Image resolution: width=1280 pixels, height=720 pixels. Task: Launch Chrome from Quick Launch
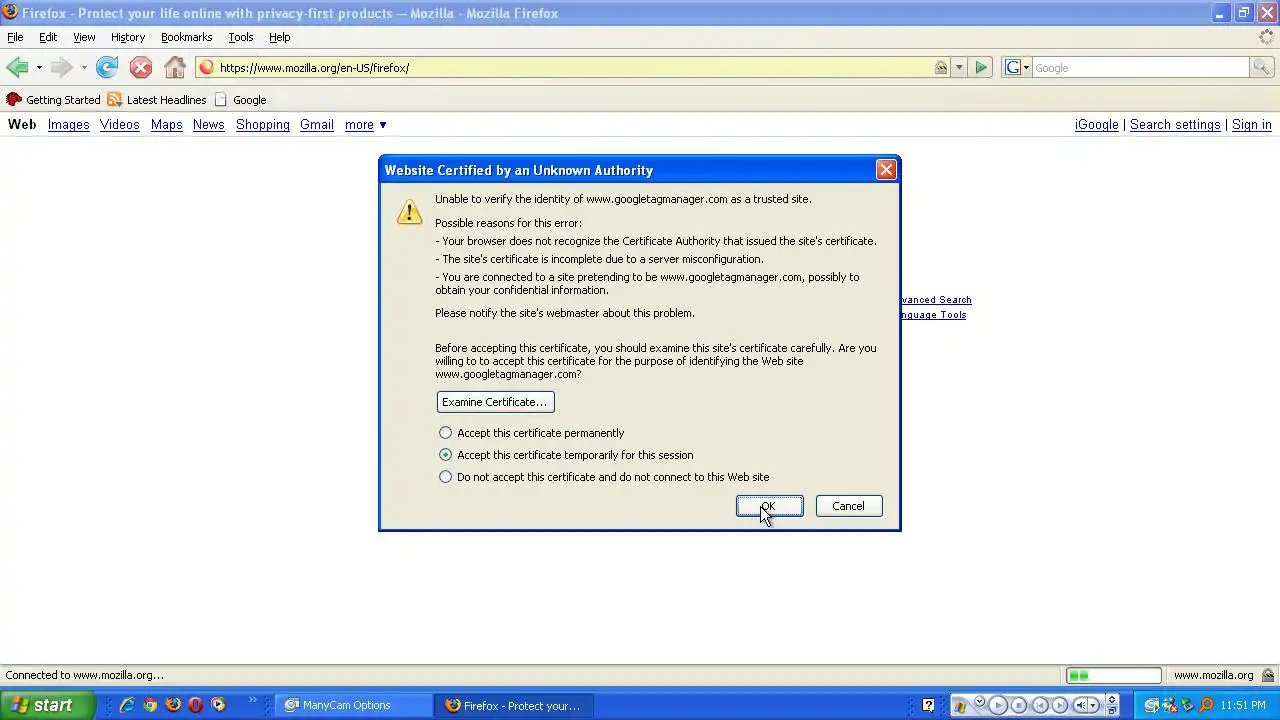pos(150,705)
